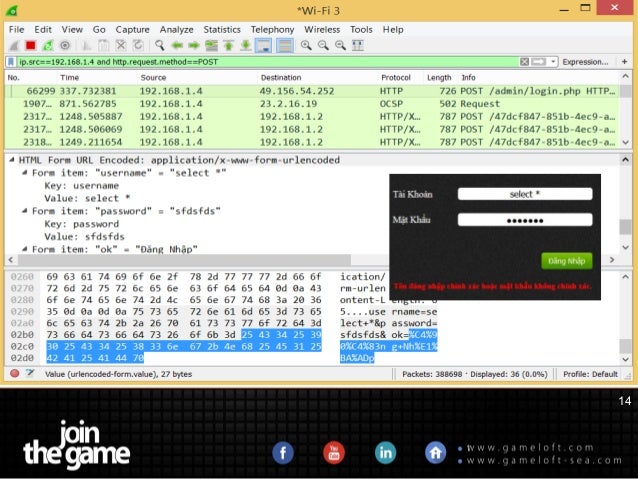
Task: Click the Mật Khẩu password input
Action: tap(525, 220)
